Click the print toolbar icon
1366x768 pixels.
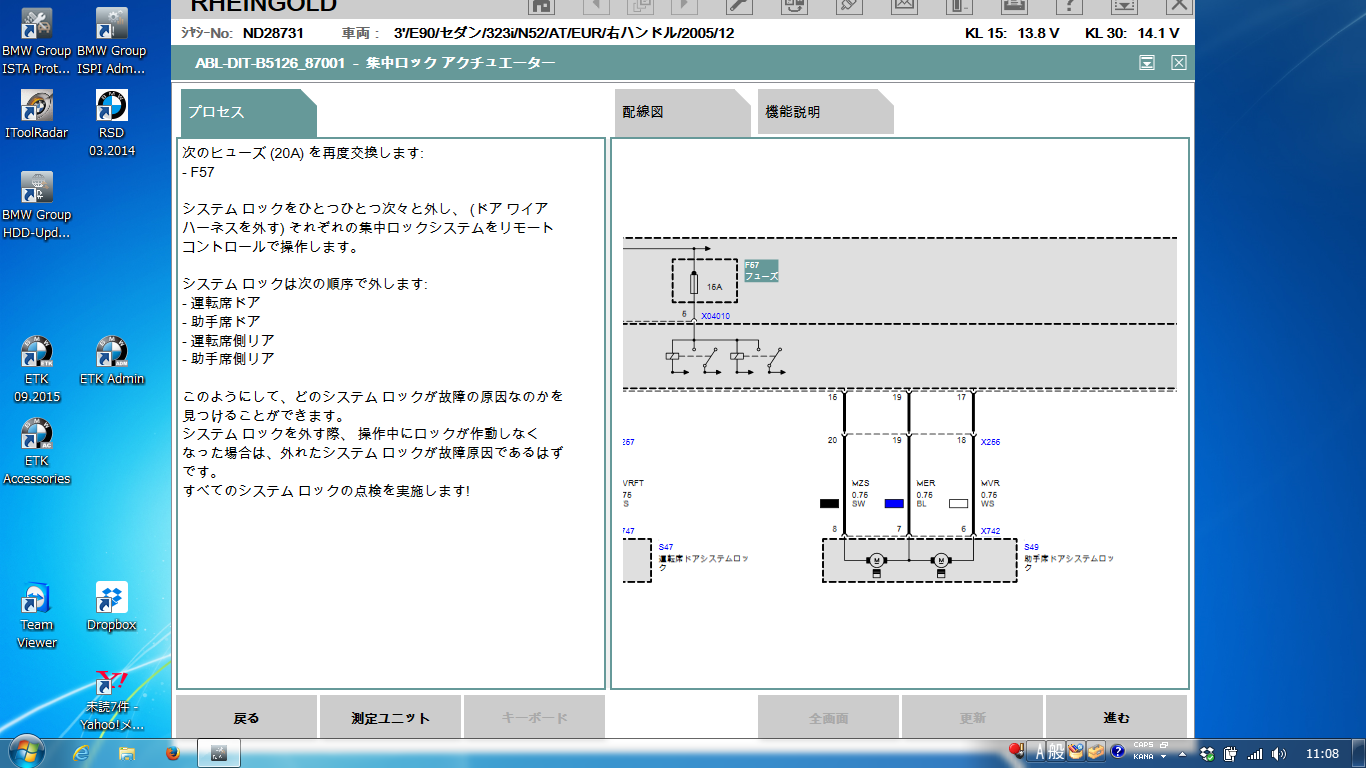click(1014, 6)
